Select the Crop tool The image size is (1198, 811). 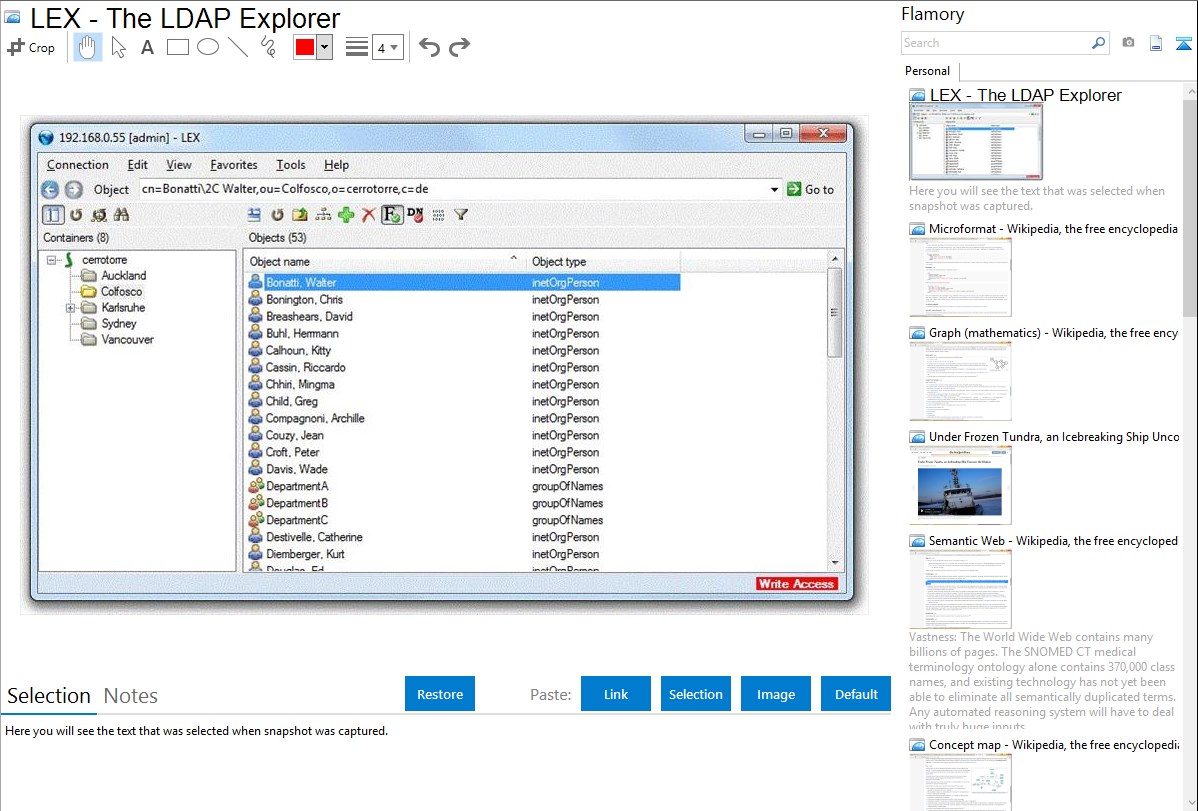tap(31, 47)
